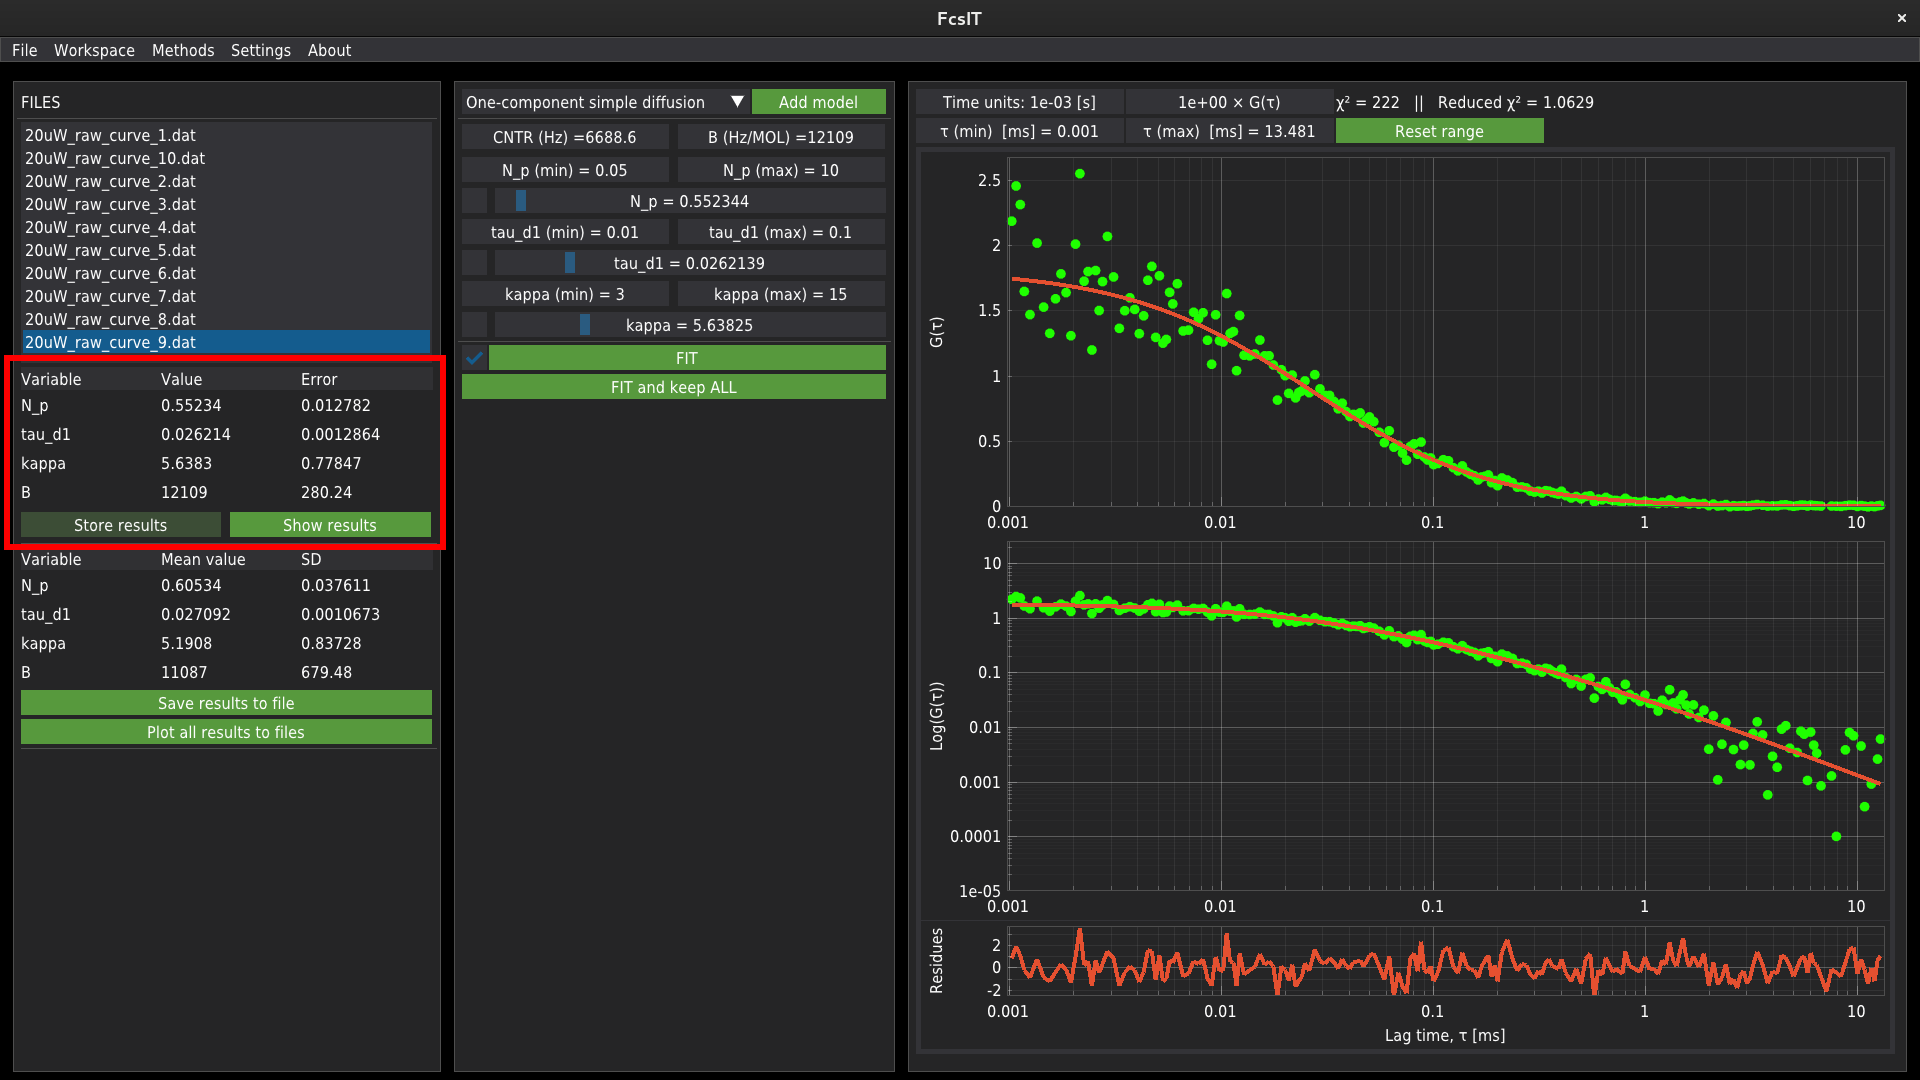Screen dimensions: 1920x1080
Task: Open the Workspace menu
Action: pos(94,50)
